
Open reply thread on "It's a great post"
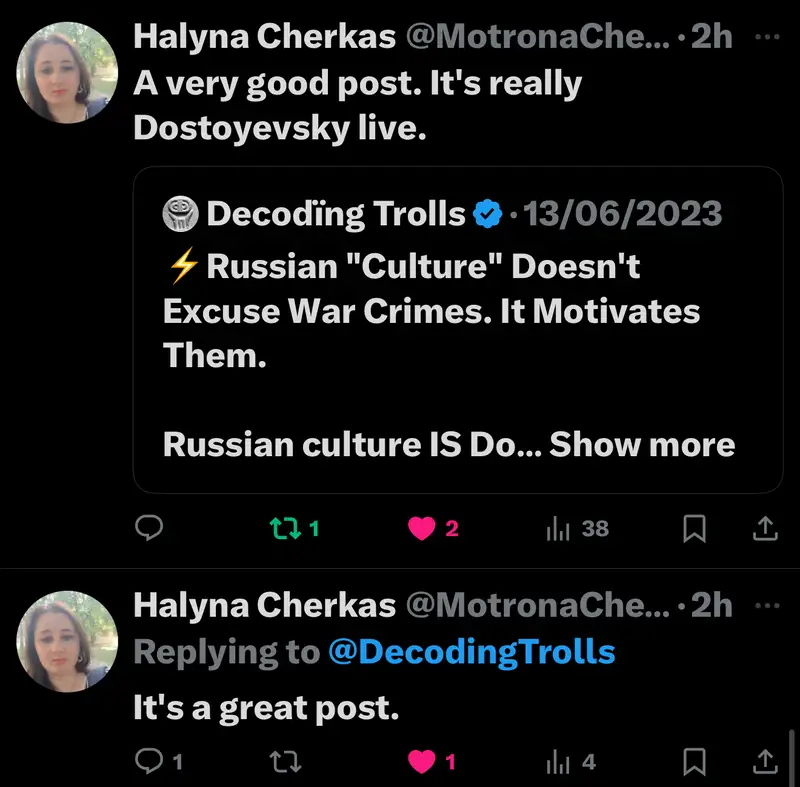149,762
